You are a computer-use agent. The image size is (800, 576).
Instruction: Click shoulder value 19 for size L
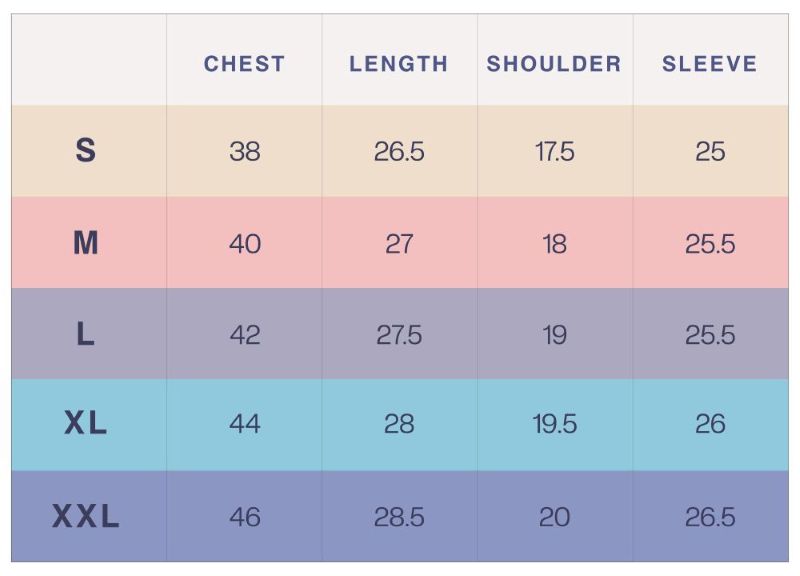554,335
